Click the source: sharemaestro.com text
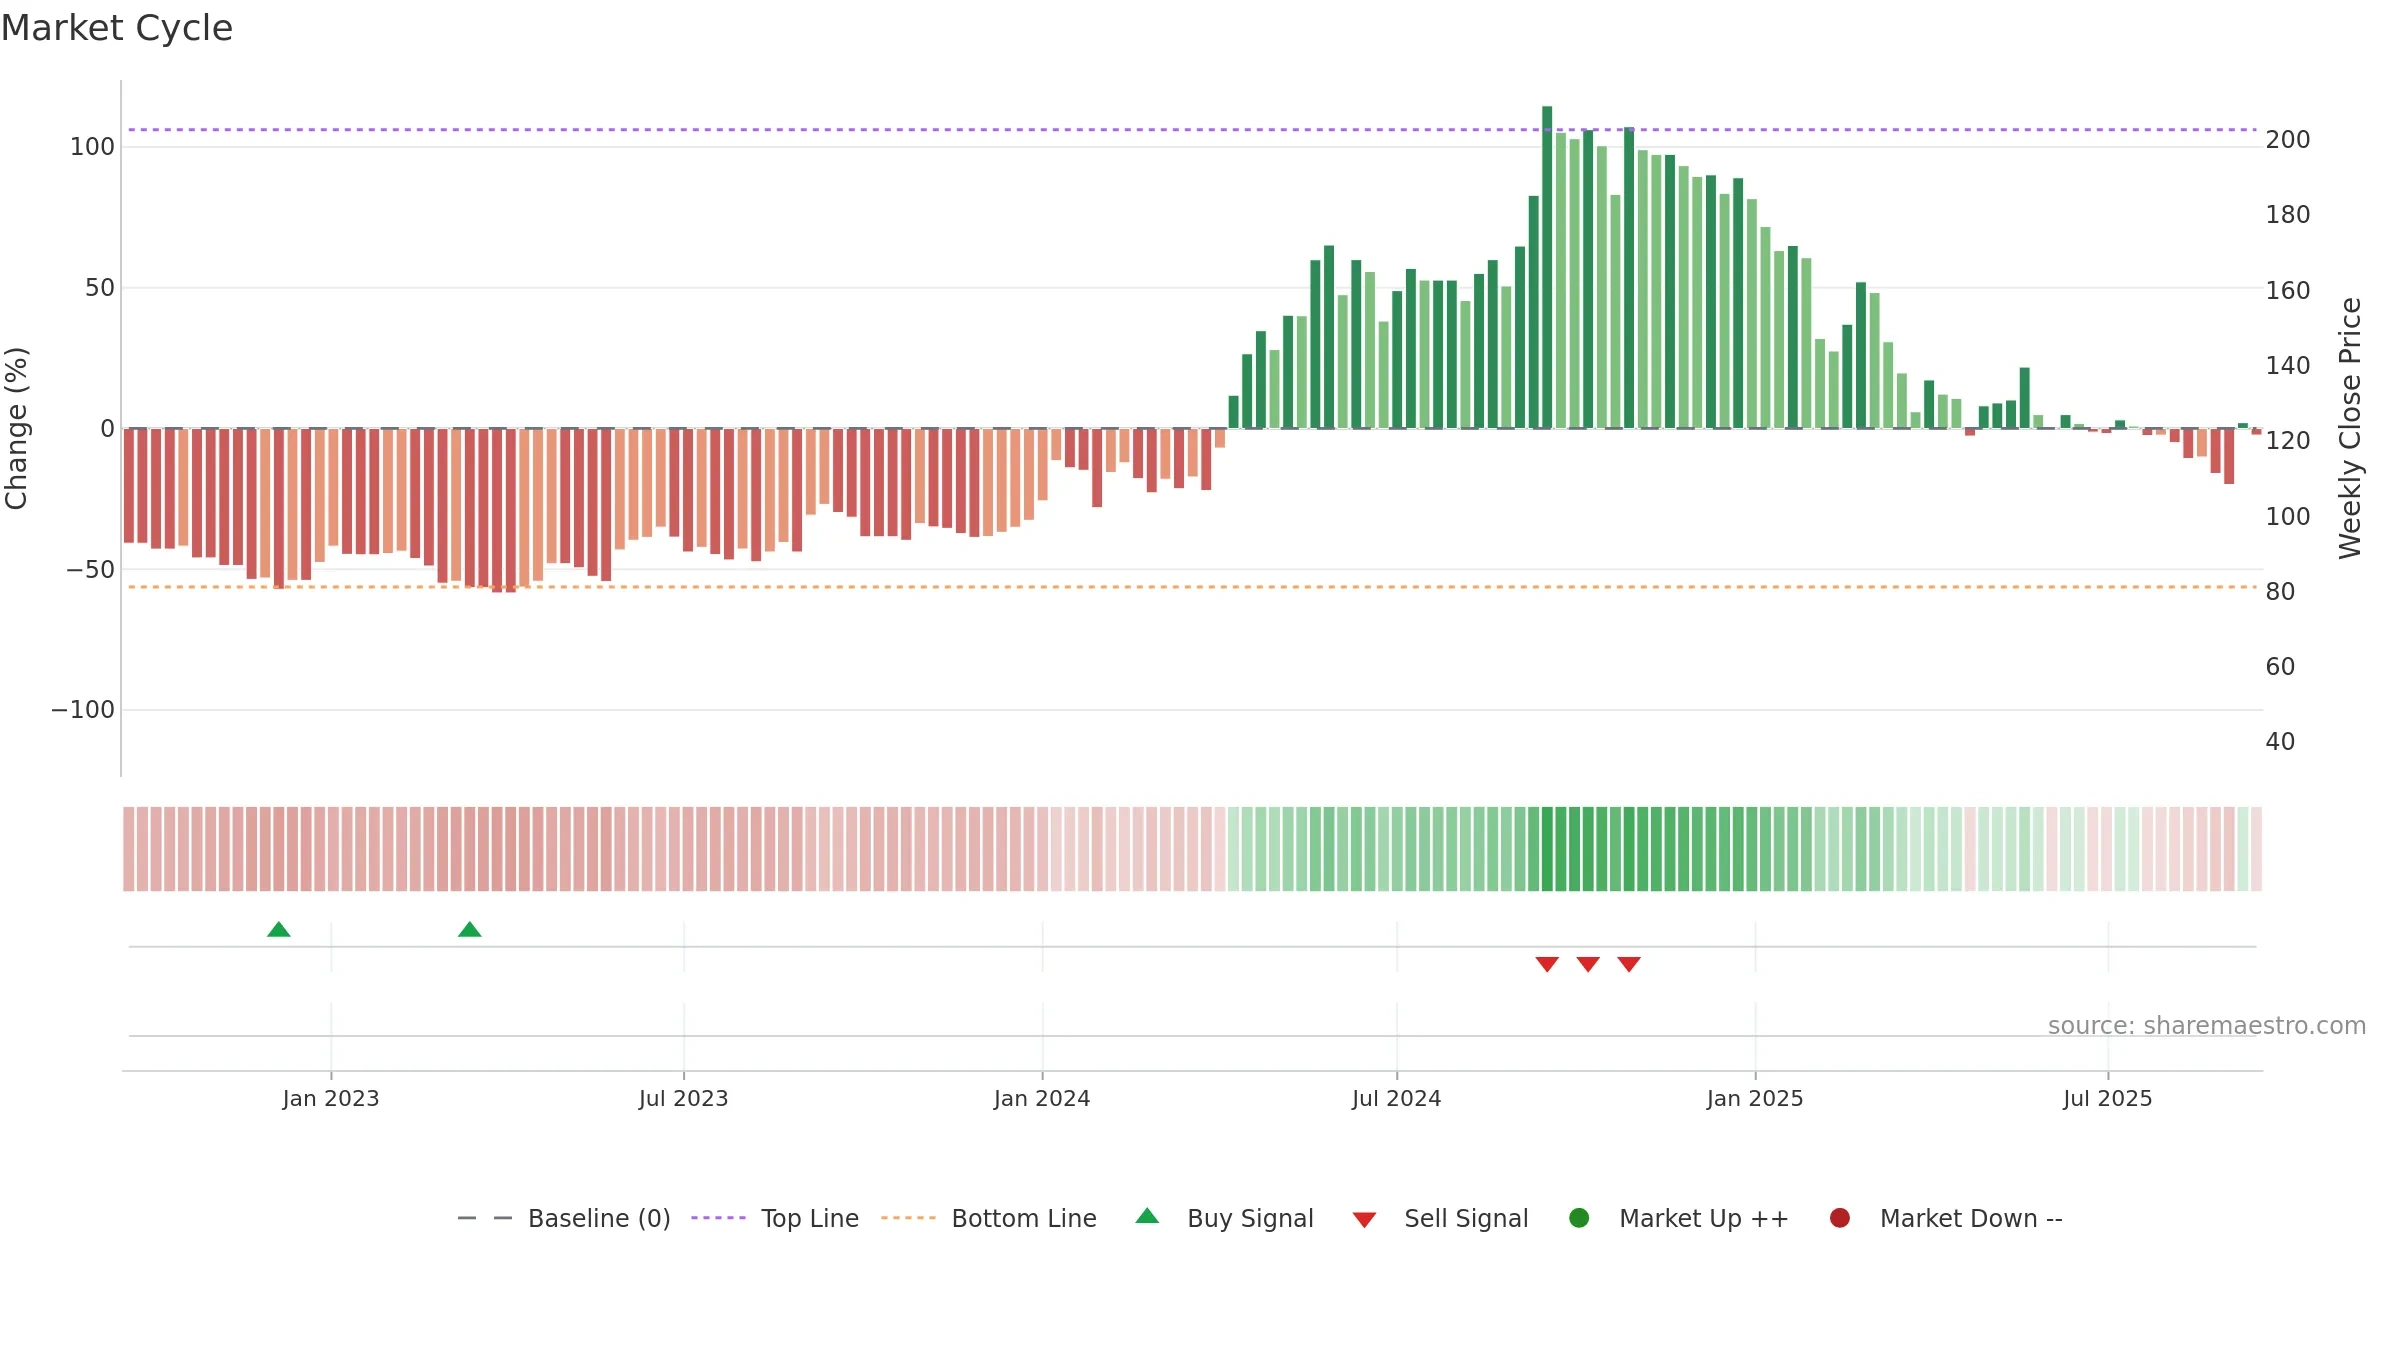This screenshot has height=1350, width=2400. coord(2207,1026)
